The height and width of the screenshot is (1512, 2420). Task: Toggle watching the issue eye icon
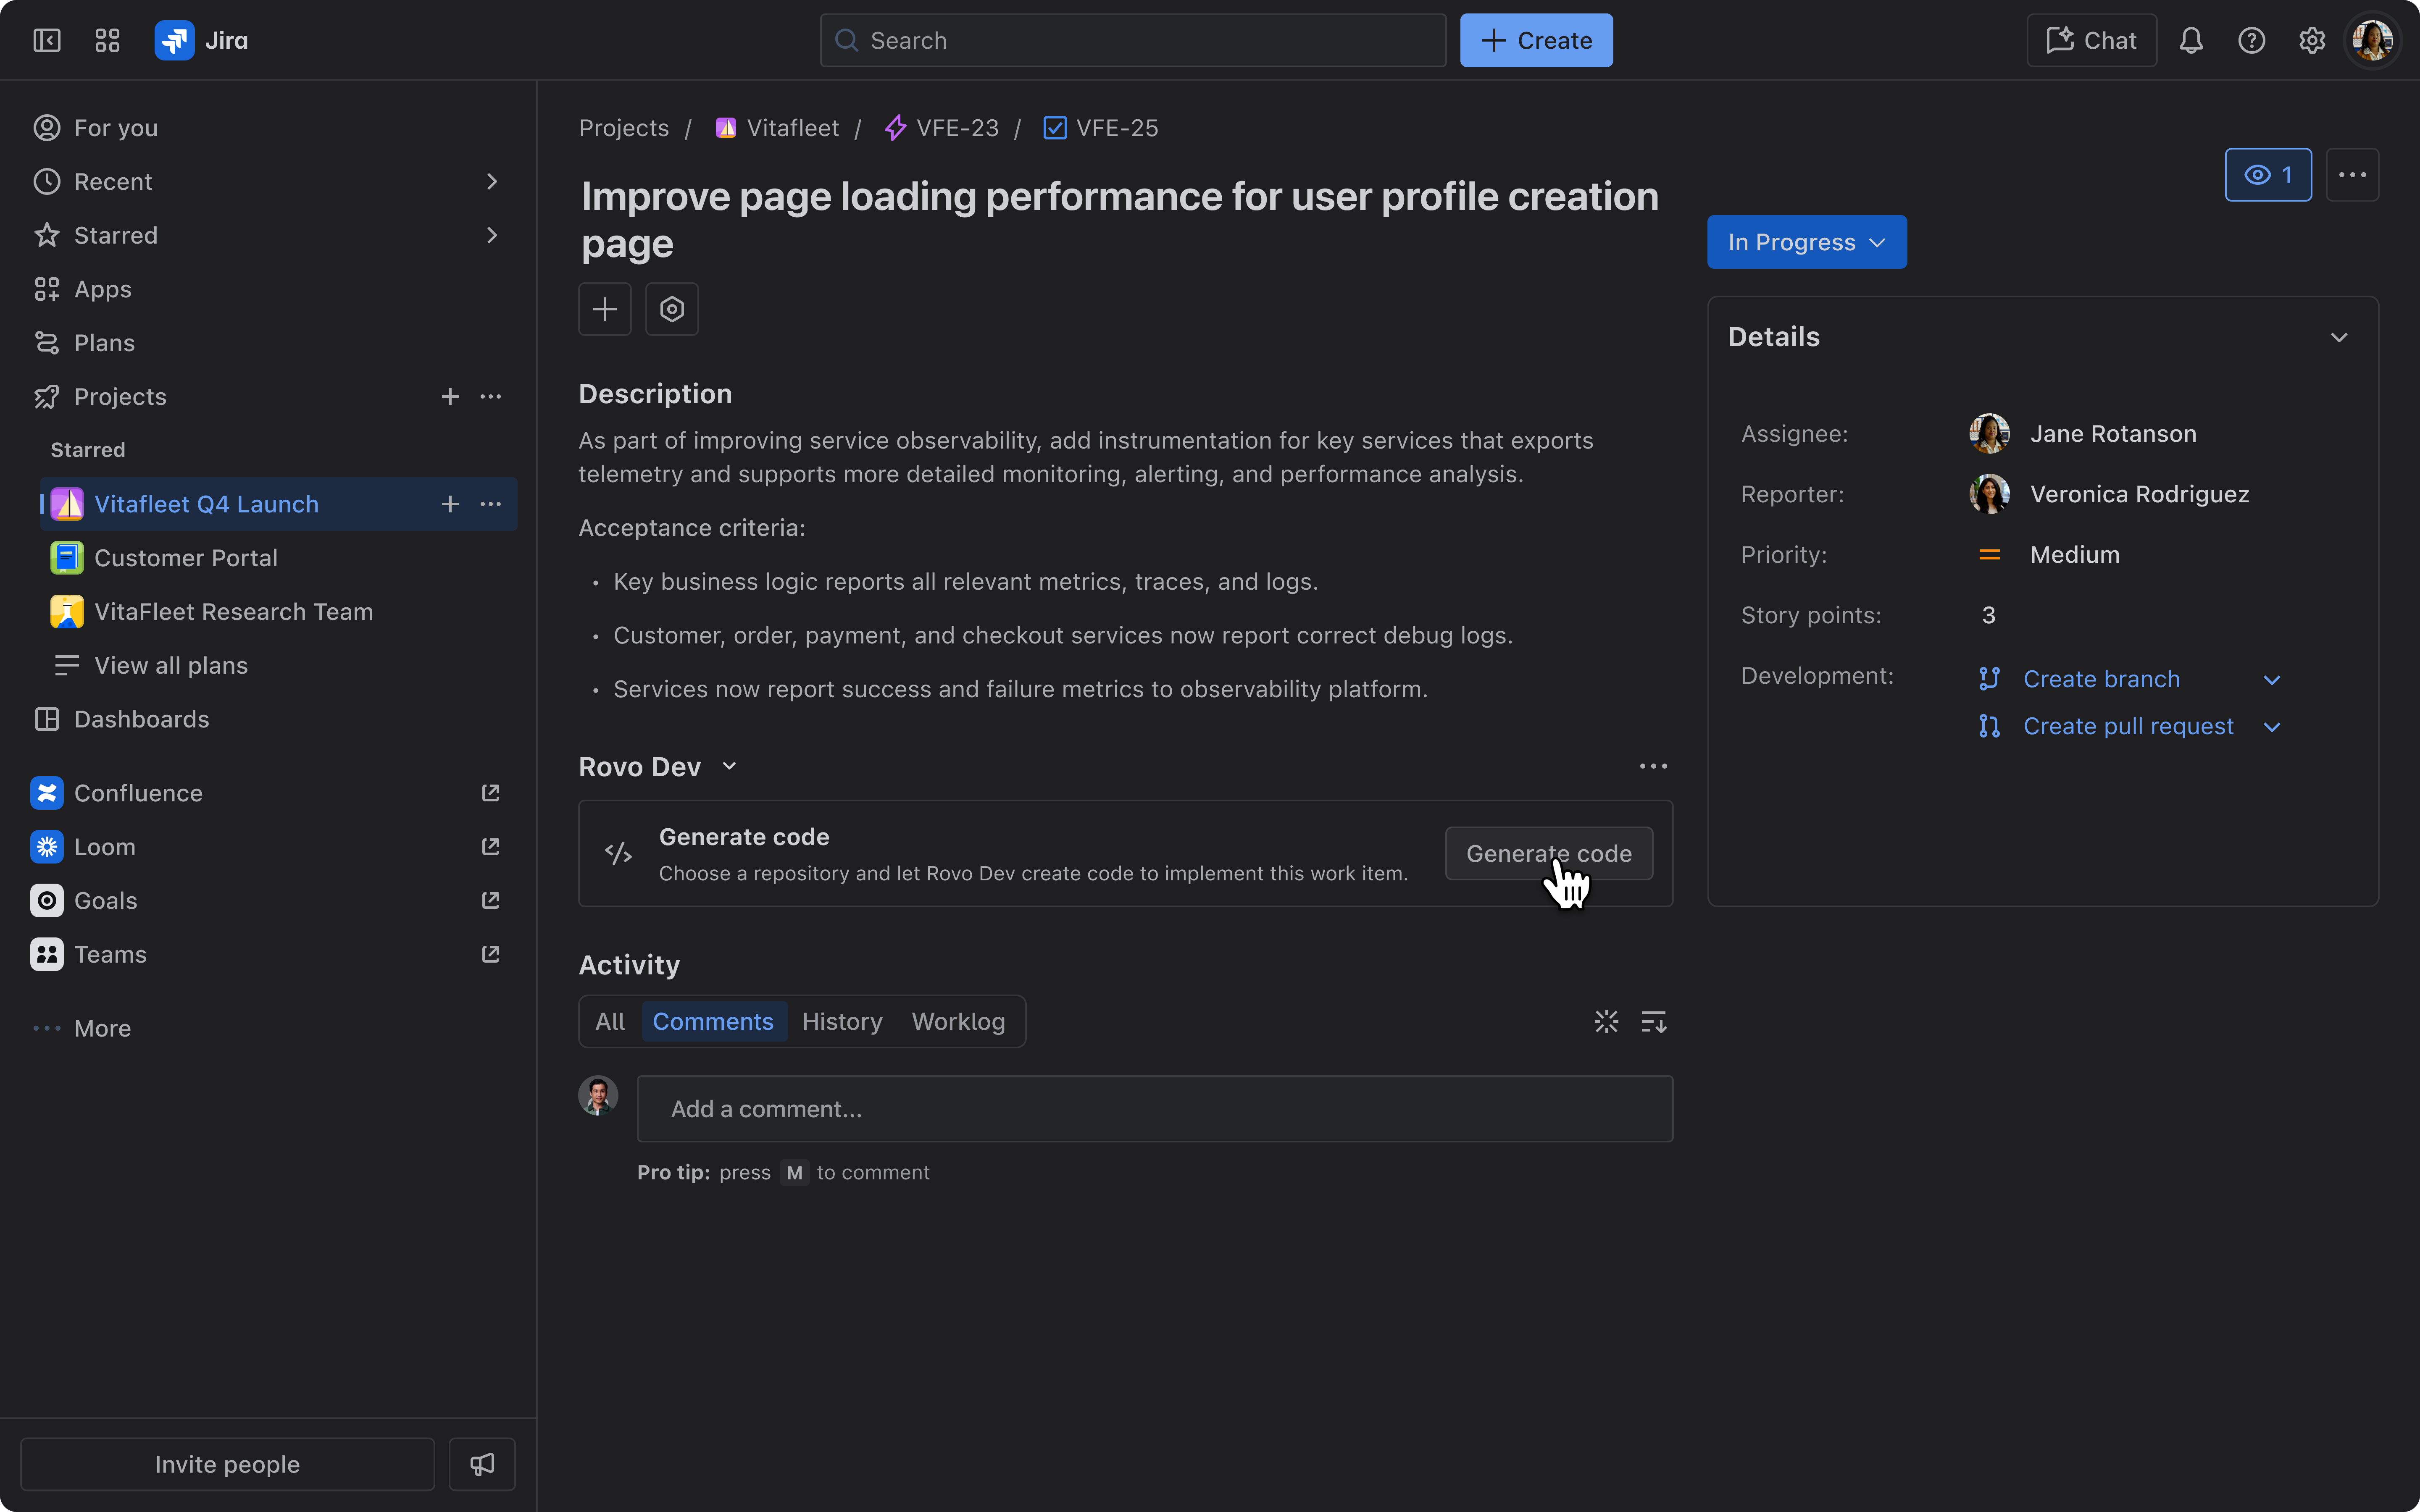point(2267,174)
